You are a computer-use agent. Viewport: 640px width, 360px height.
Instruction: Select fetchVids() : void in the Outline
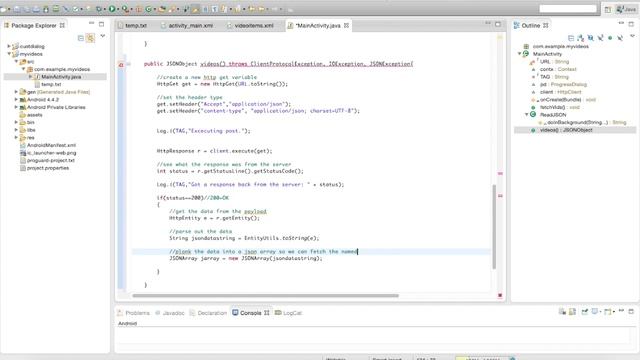click(x=559, y=107)
